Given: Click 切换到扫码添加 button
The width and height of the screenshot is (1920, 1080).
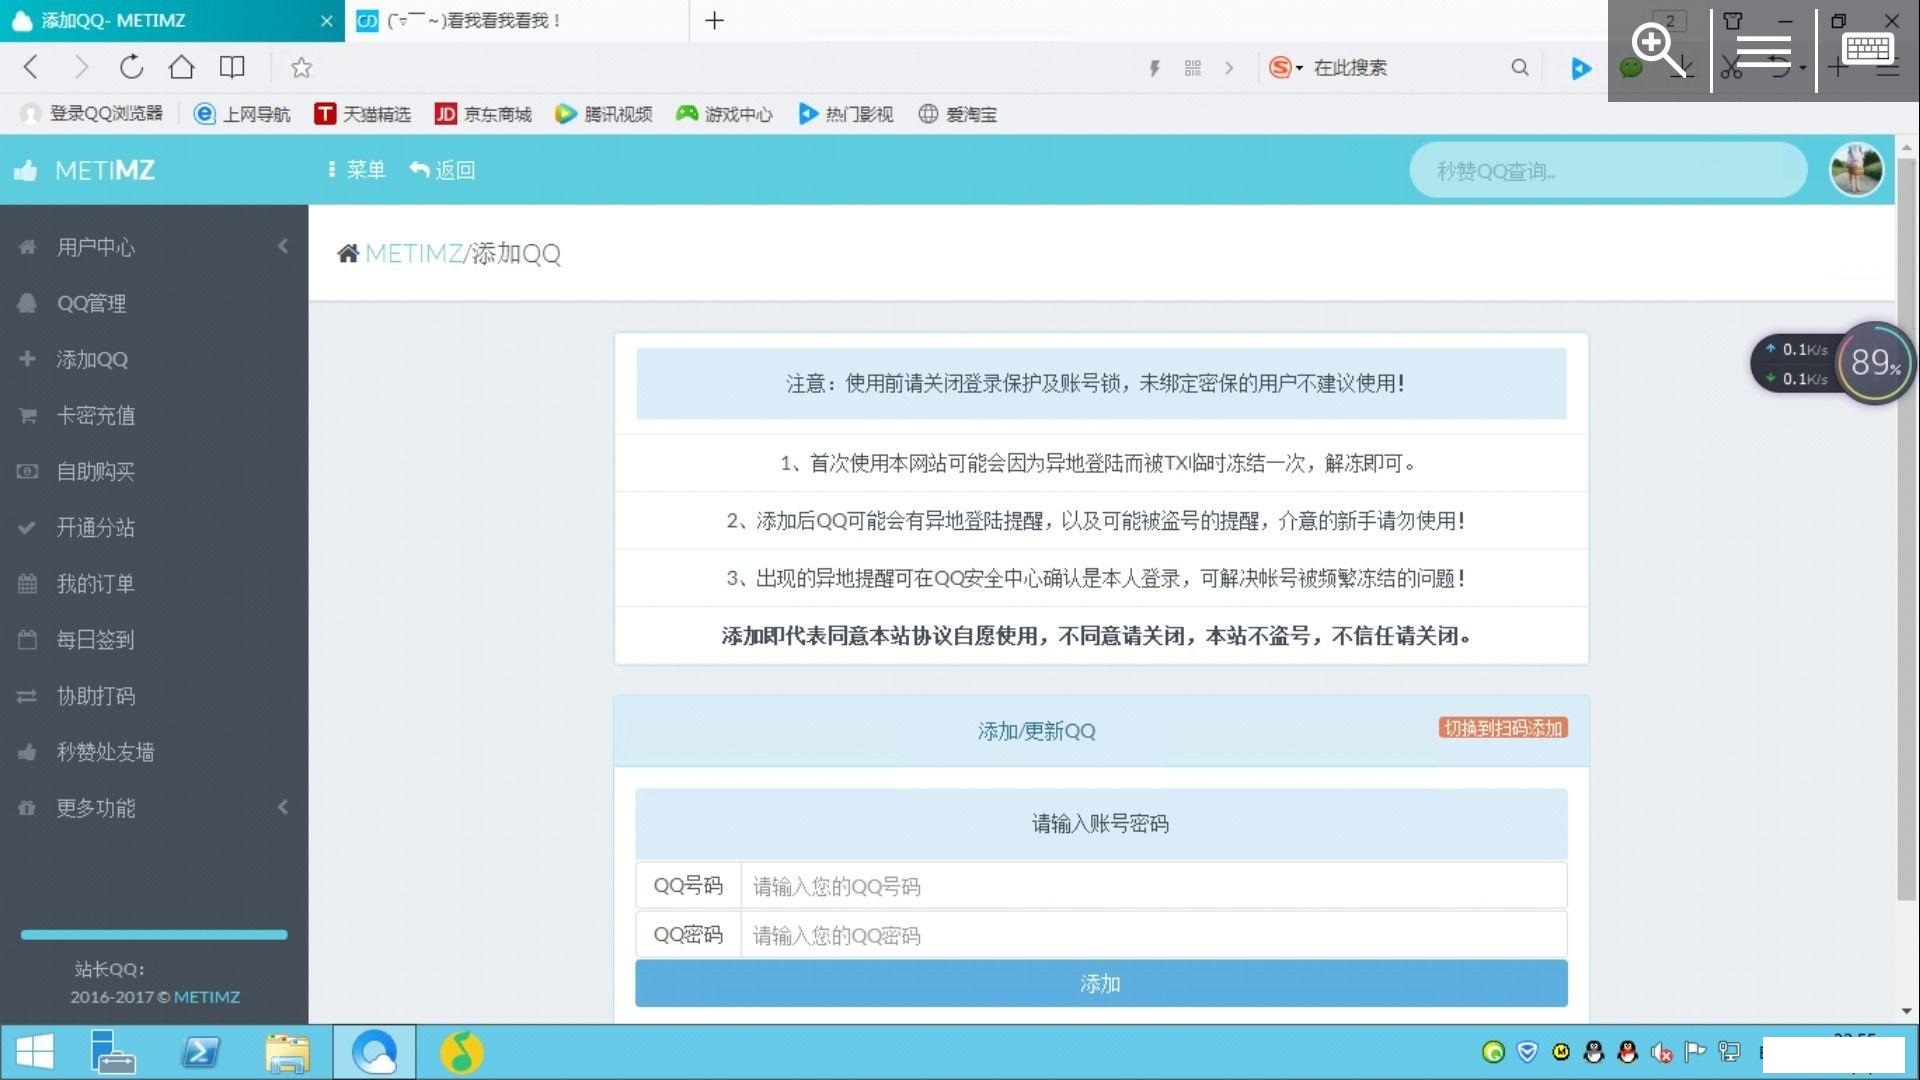Looking at the screenshot, I should (x=1502, y=728).
